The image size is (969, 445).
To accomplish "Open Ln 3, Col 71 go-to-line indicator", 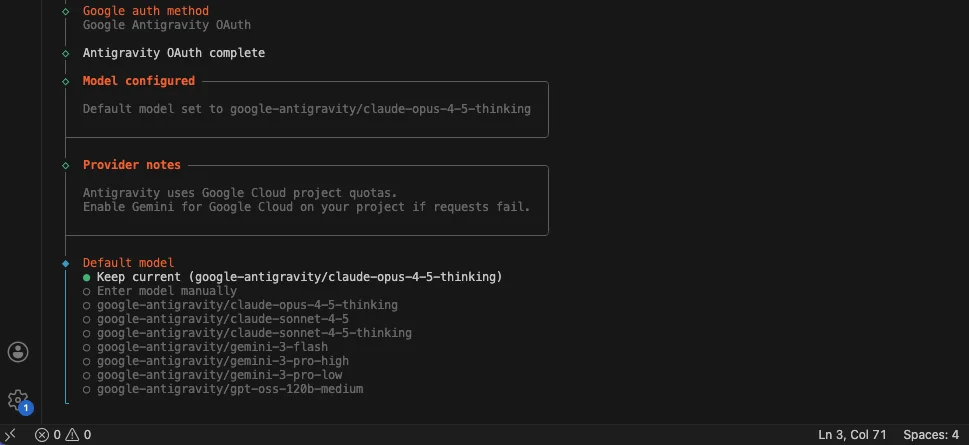I will pos(852,434).
